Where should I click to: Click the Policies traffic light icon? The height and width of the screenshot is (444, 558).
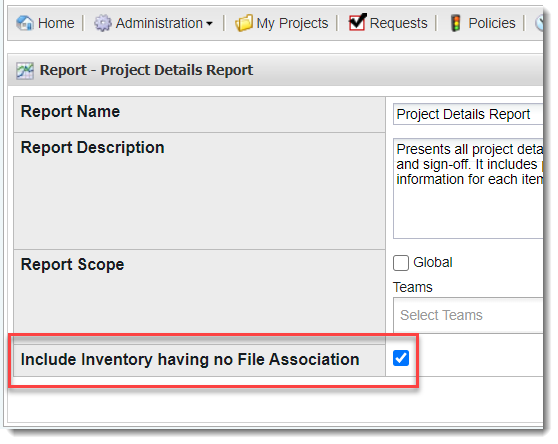click(456, 23)
